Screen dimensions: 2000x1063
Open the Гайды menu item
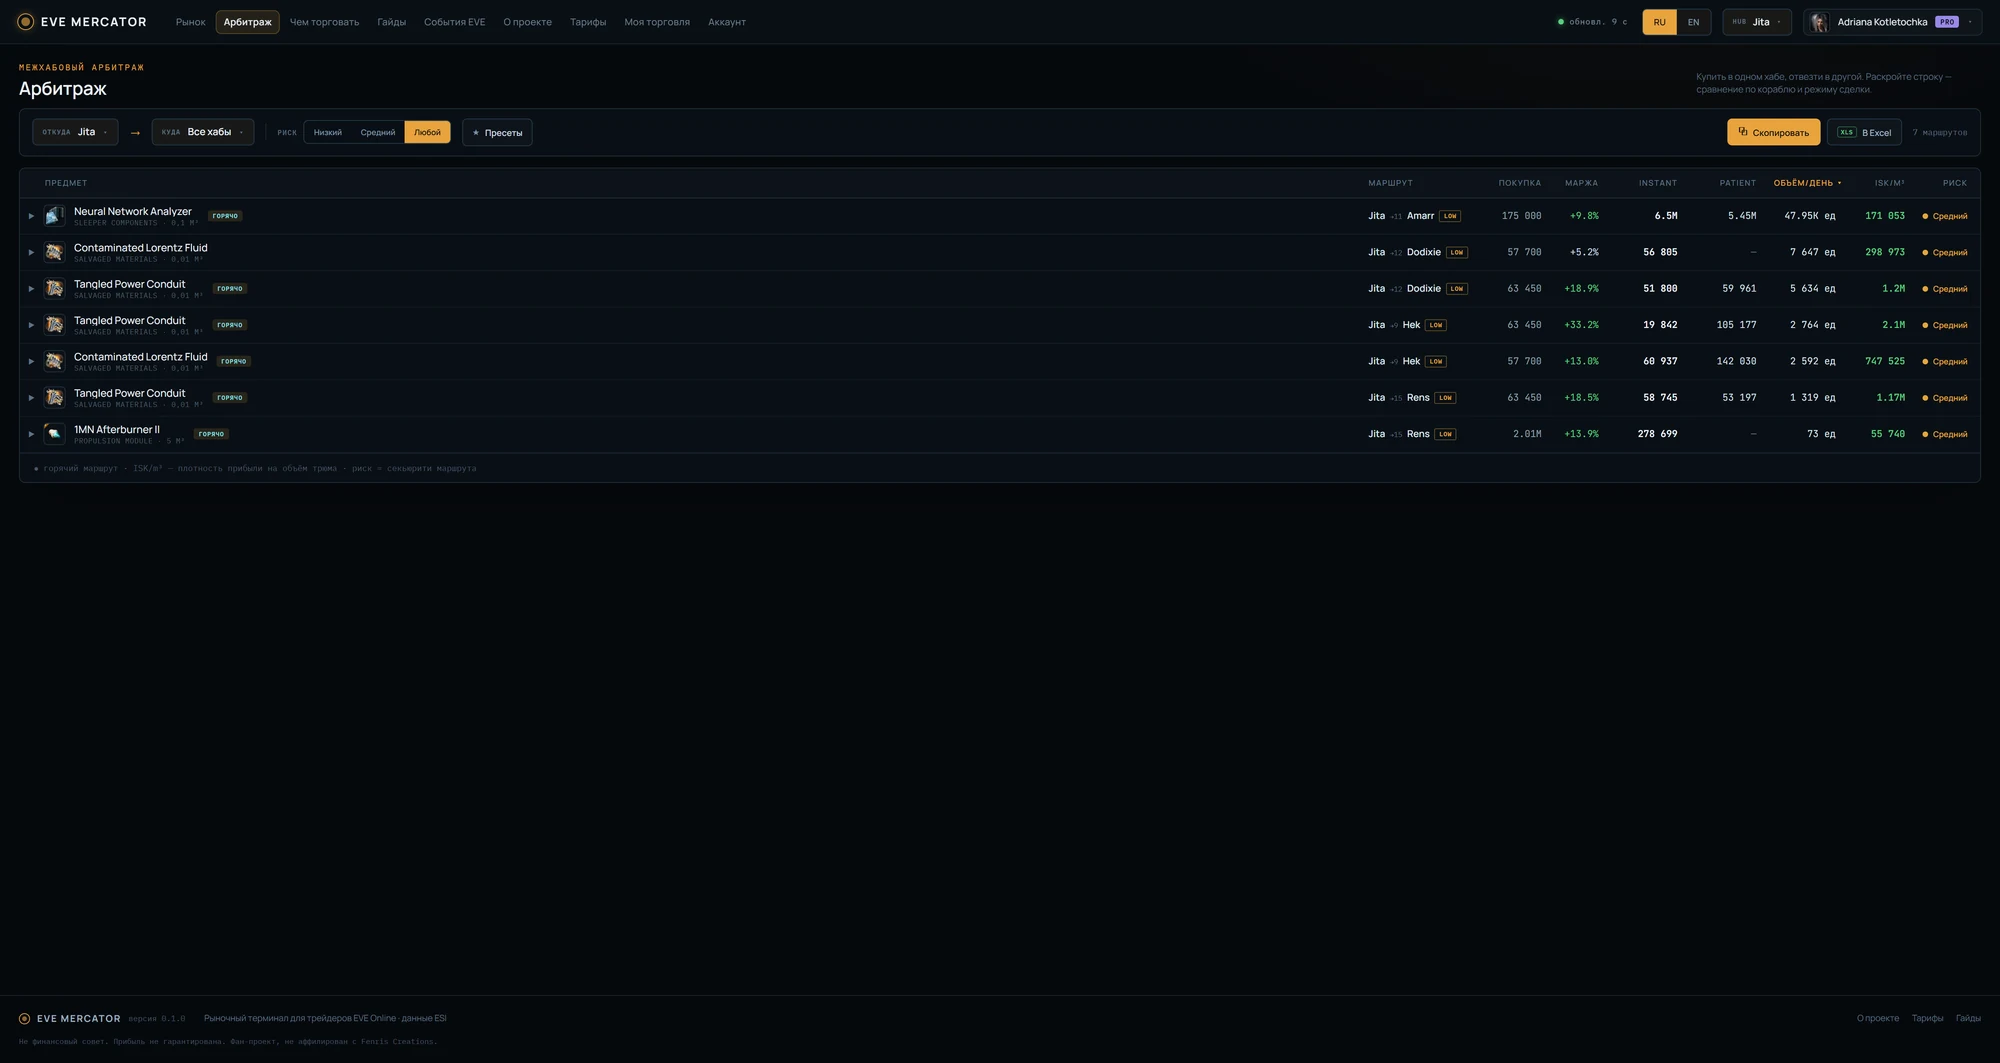391,22
